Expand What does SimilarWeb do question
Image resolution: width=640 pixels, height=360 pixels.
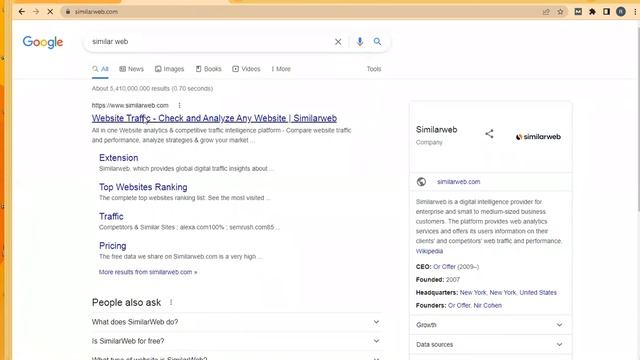pos(236,322)
